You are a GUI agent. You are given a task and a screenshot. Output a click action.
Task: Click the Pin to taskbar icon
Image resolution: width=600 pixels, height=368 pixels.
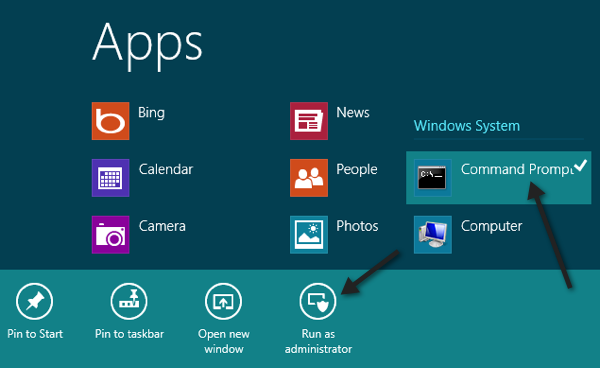click(129, 301)
